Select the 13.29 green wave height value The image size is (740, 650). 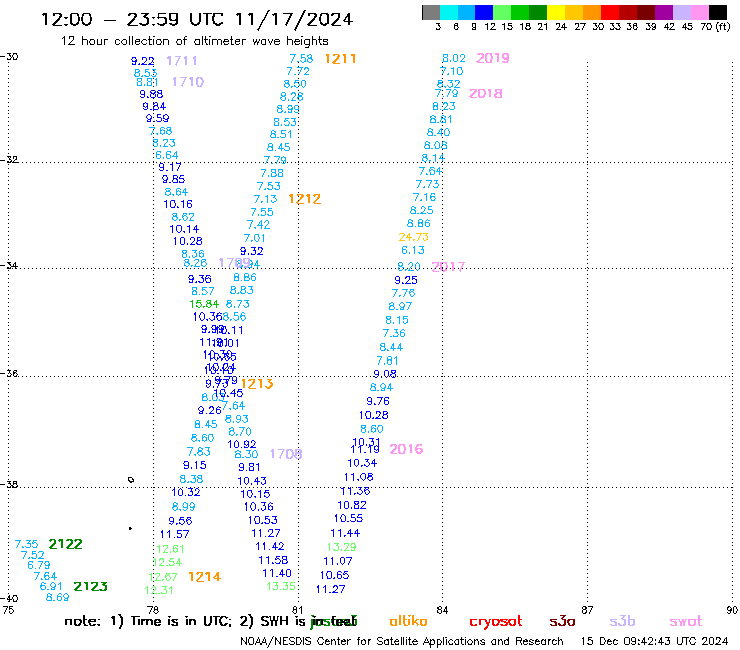[341, 547]
